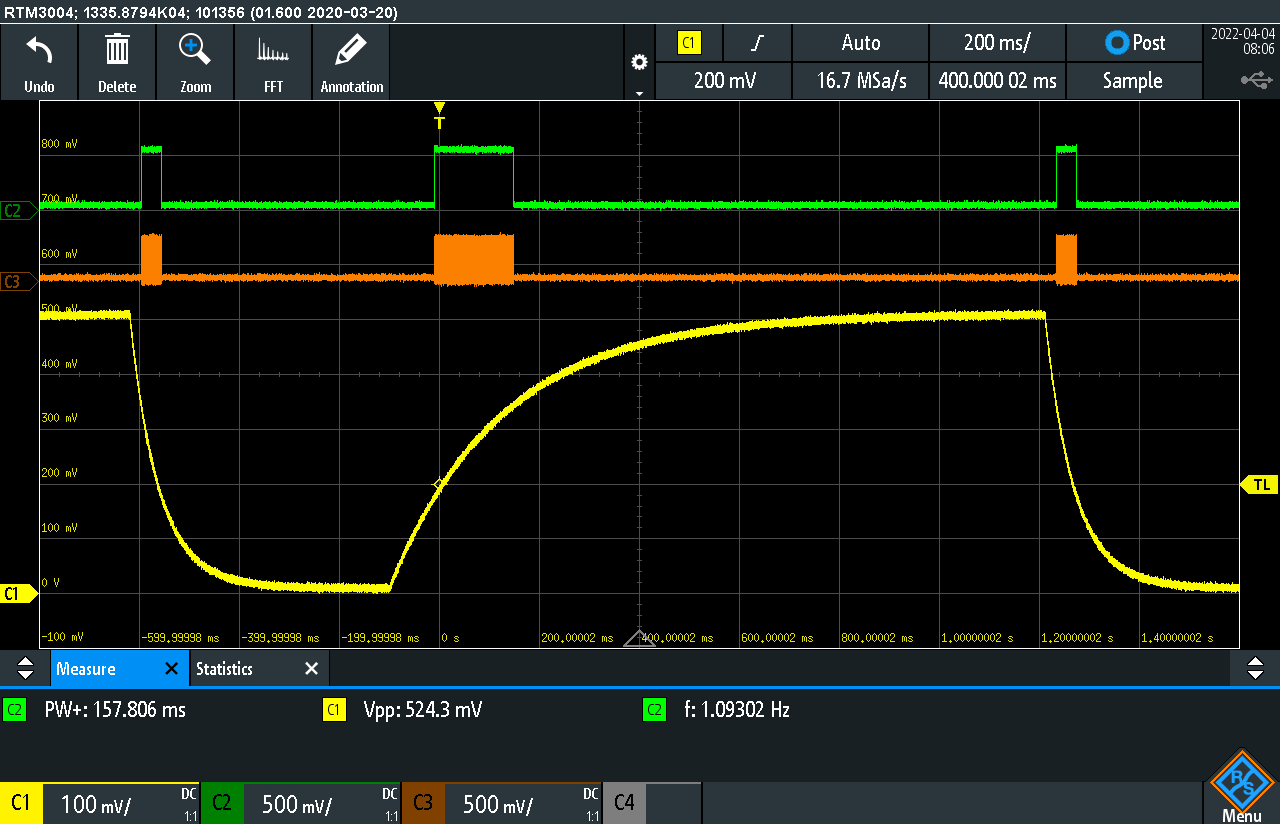Open the settings gear menu
1280x824 pixels.
tap(639, 62)
